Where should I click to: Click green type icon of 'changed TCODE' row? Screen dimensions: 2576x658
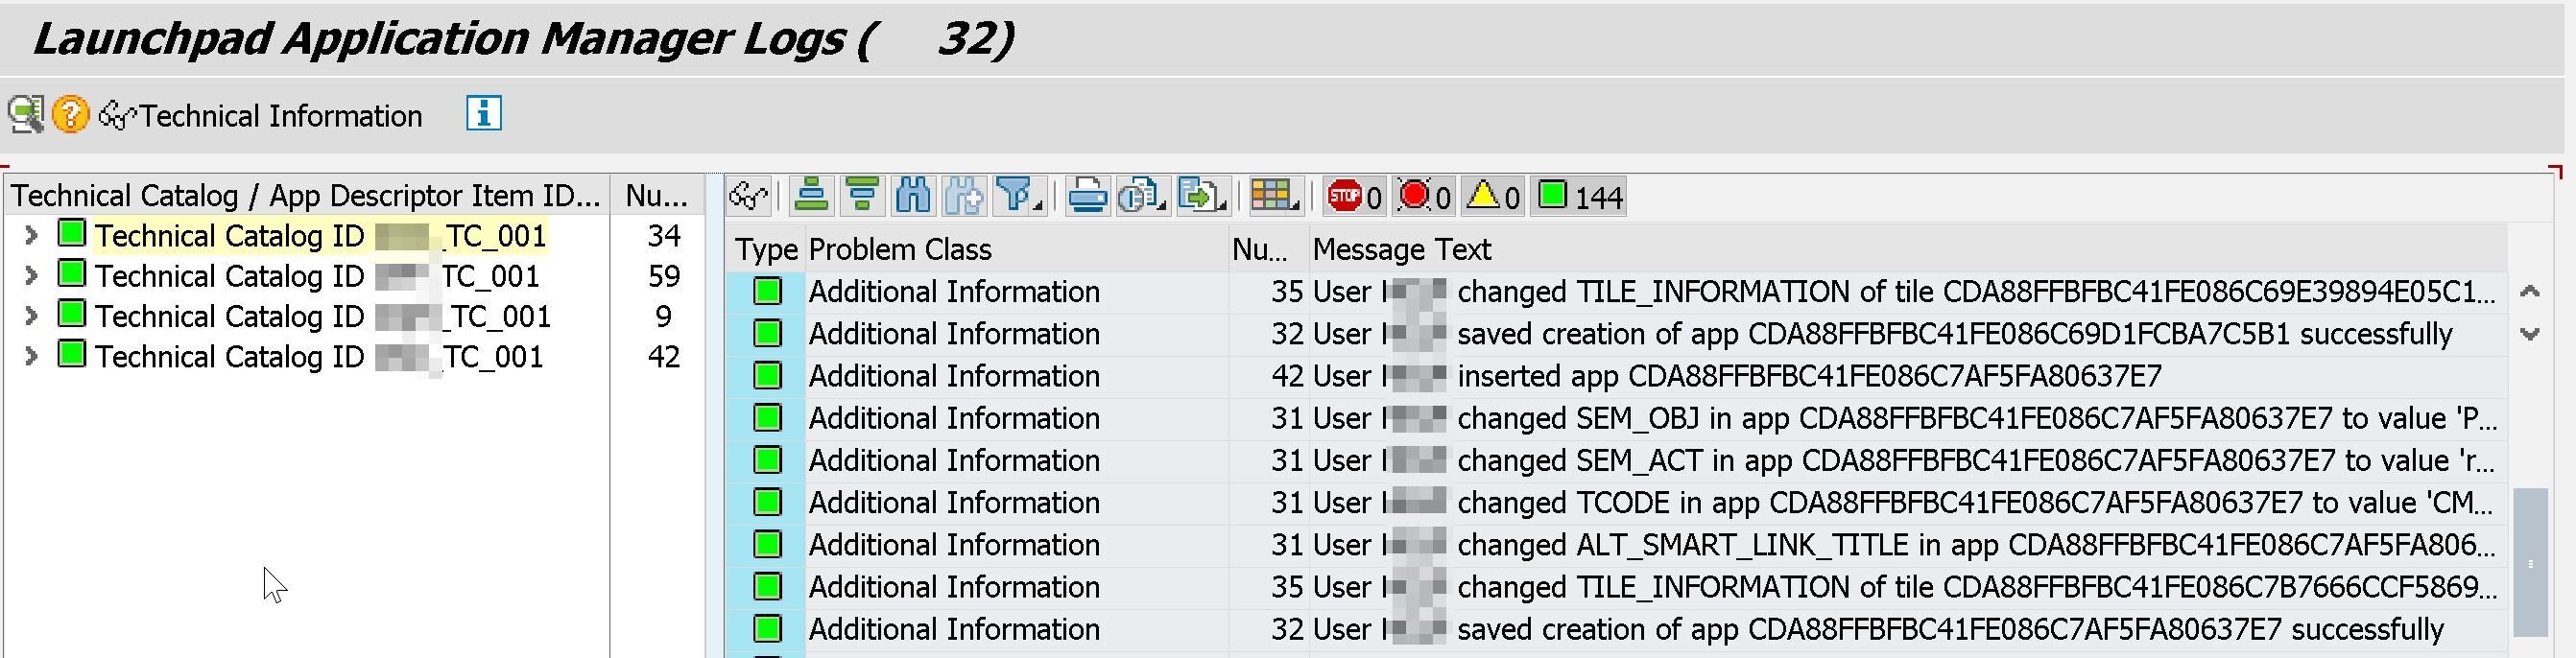point(767,502)
